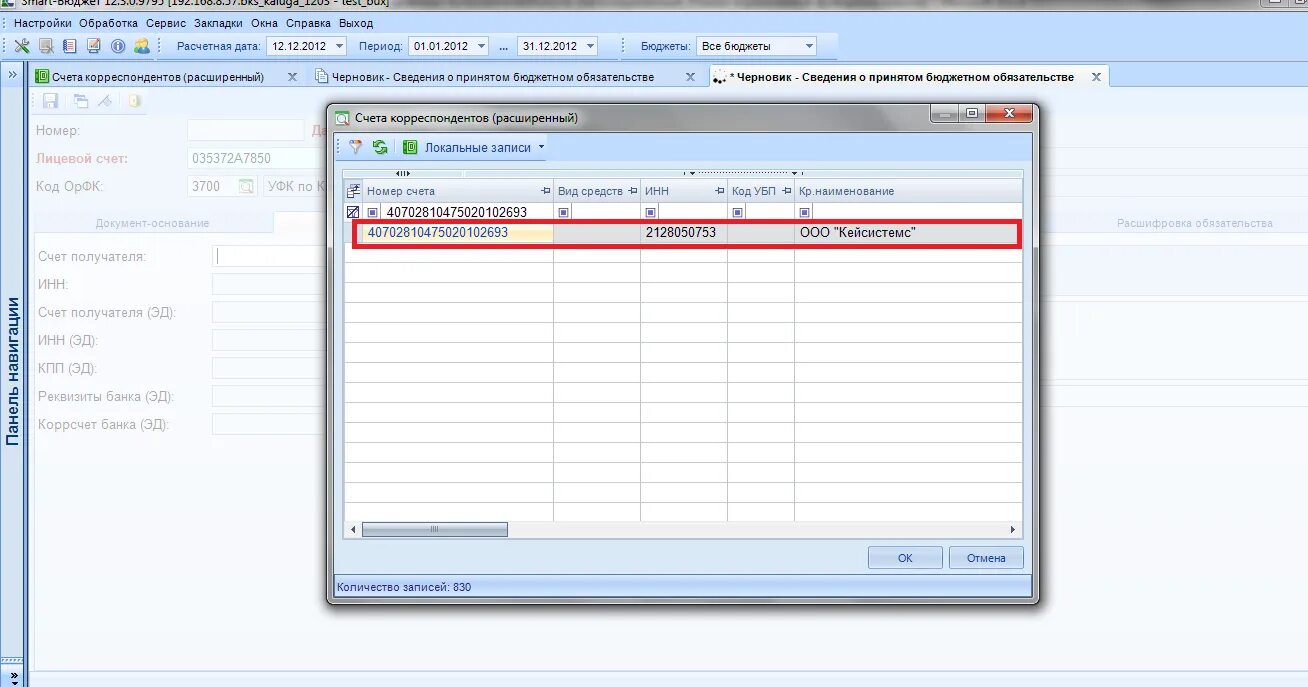Close the starred * Черновик tab
This screenshot has height=687, width=1308.
tap(1096, 77)
